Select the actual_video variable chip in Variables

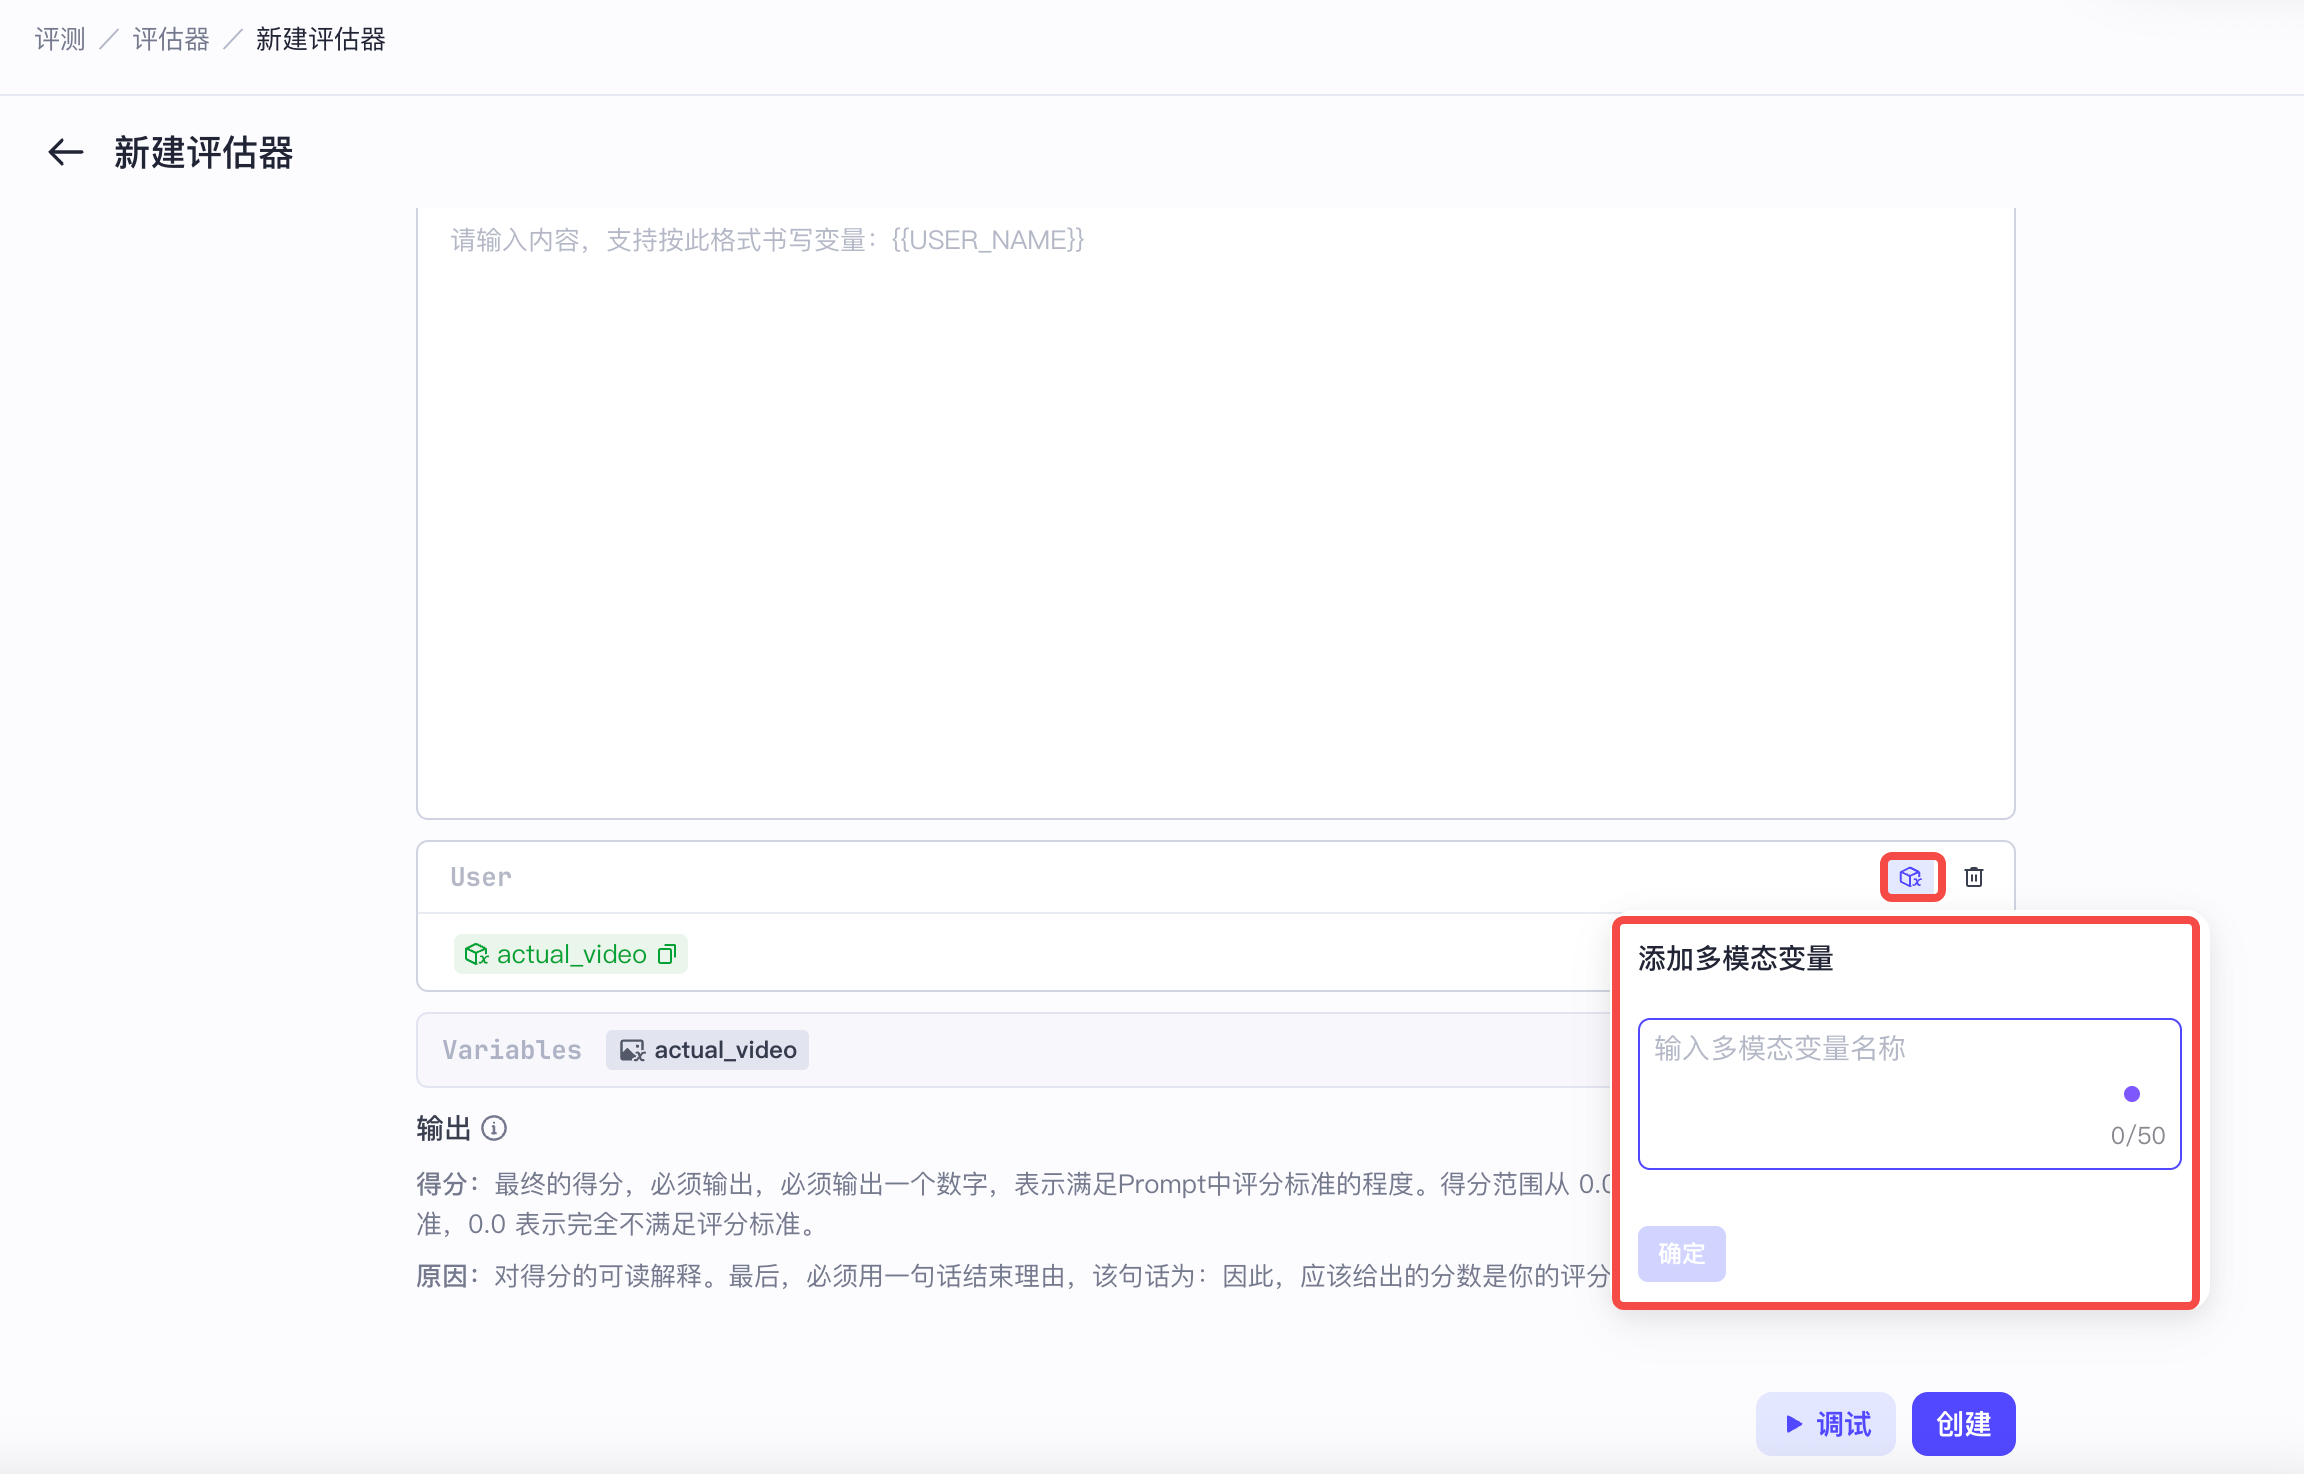pyautogui.click(x=708, y=1050)
